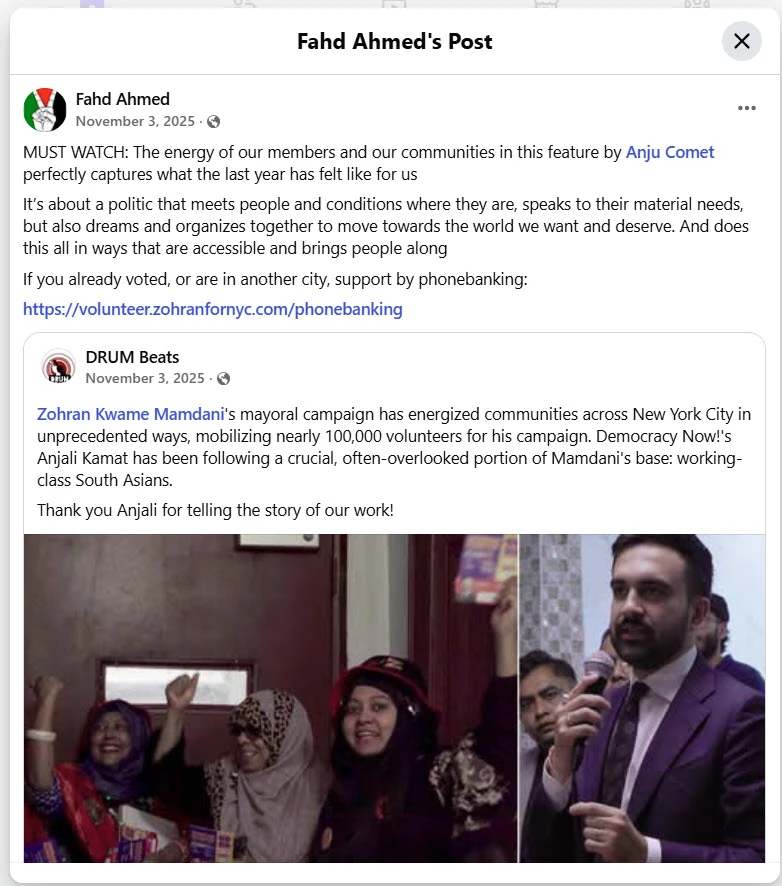This screenshot has width=782, height=886.
Task: Open the image of man in purple suit
Action: [642, 698]
